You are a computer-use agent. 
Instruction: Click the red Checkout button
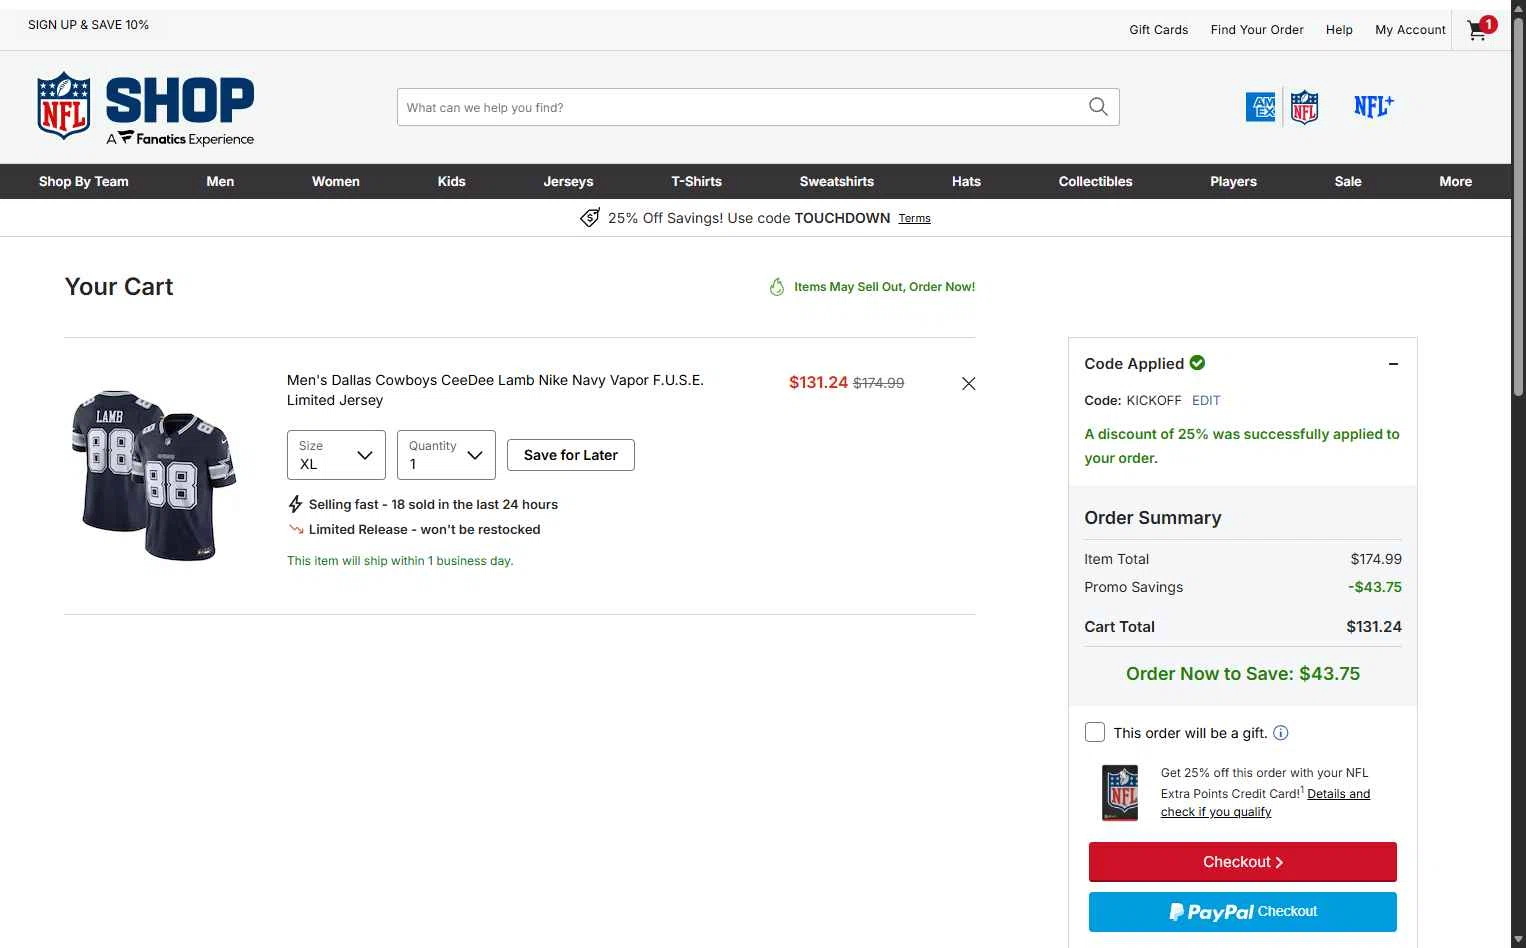pos(1243,862)
